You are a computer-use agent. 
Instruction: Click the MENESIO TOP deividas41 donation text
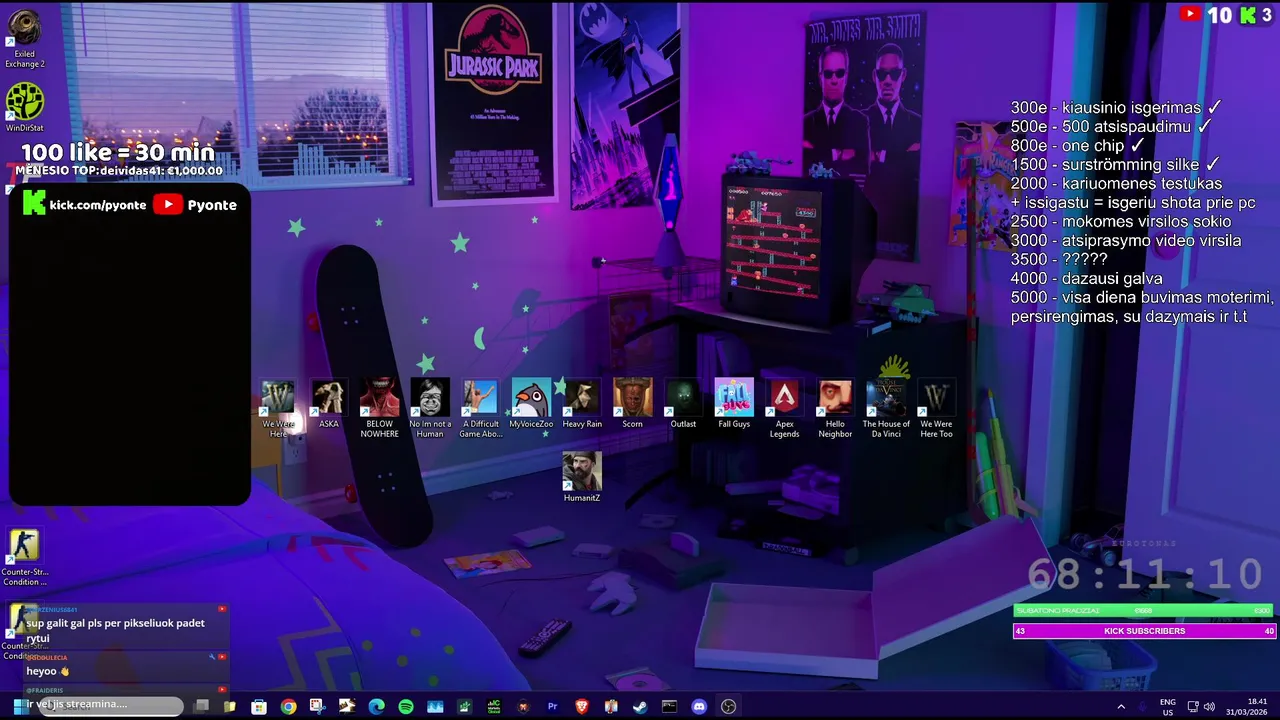[x=119, y=171]
